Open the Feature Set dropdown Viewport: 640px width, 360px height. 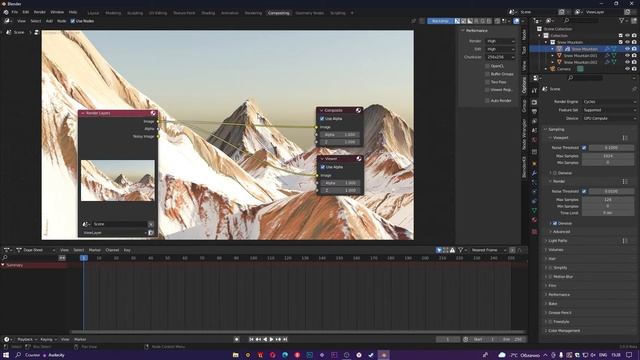(609, 110)
